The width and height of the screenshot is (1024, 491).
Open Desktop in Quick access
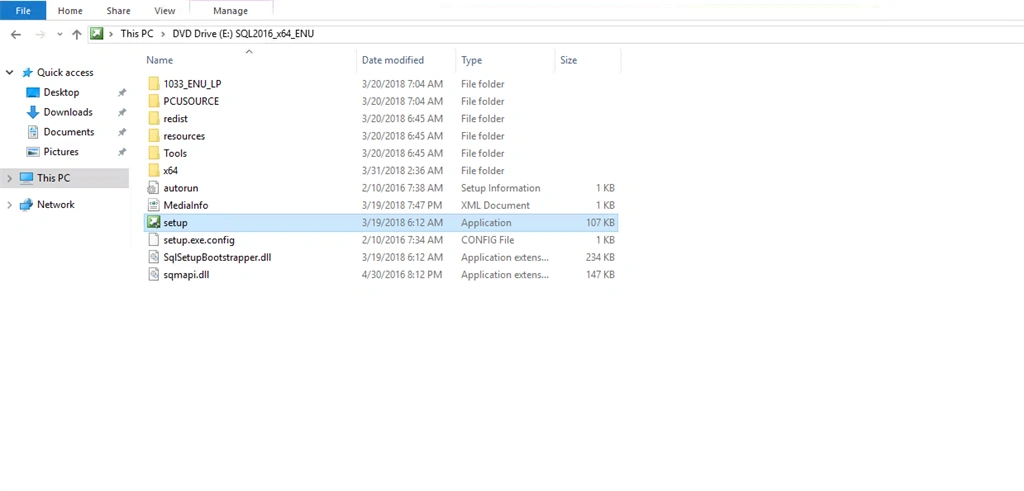click(x=61, y=92)
